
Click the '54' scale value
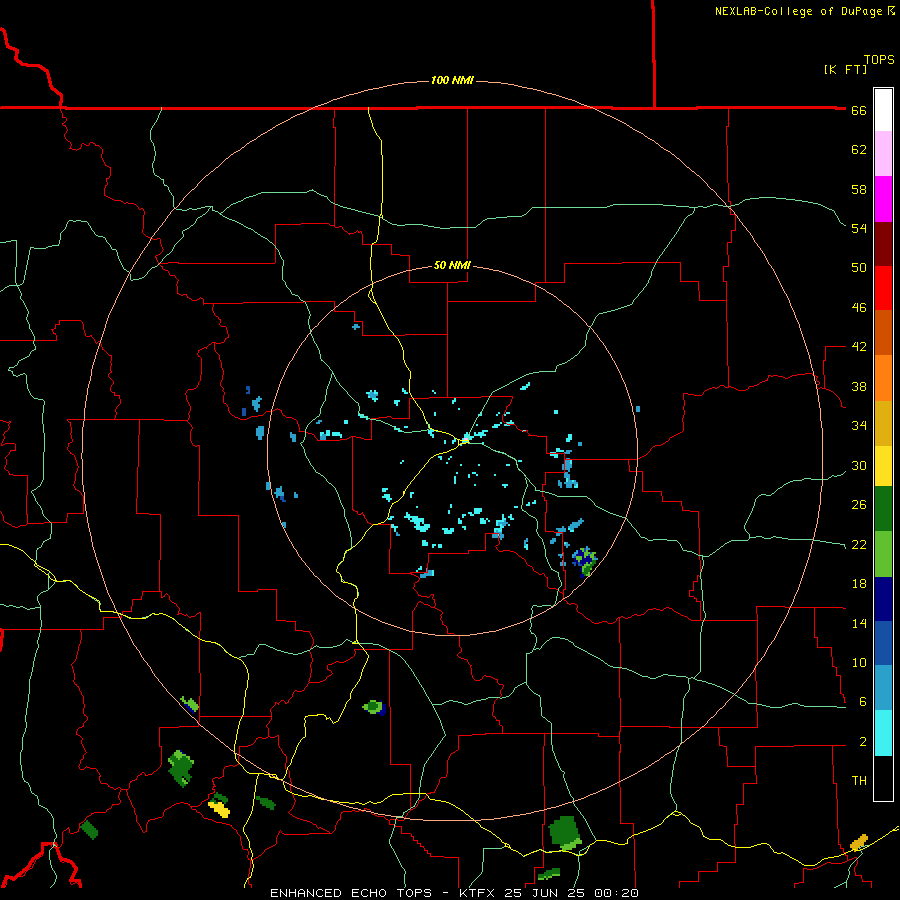point(859,228)
